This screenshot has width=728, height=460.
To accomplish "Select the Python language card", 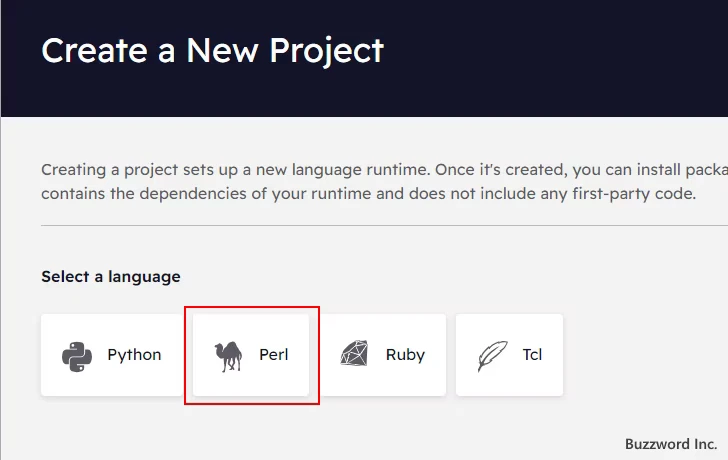I will pos(111,355).
